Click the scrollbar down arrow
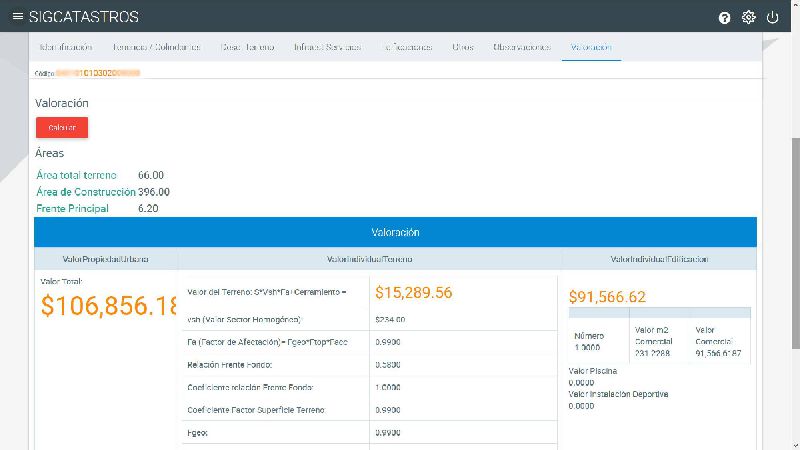This screenshot has width=800, height=450. tap(795, 446)
